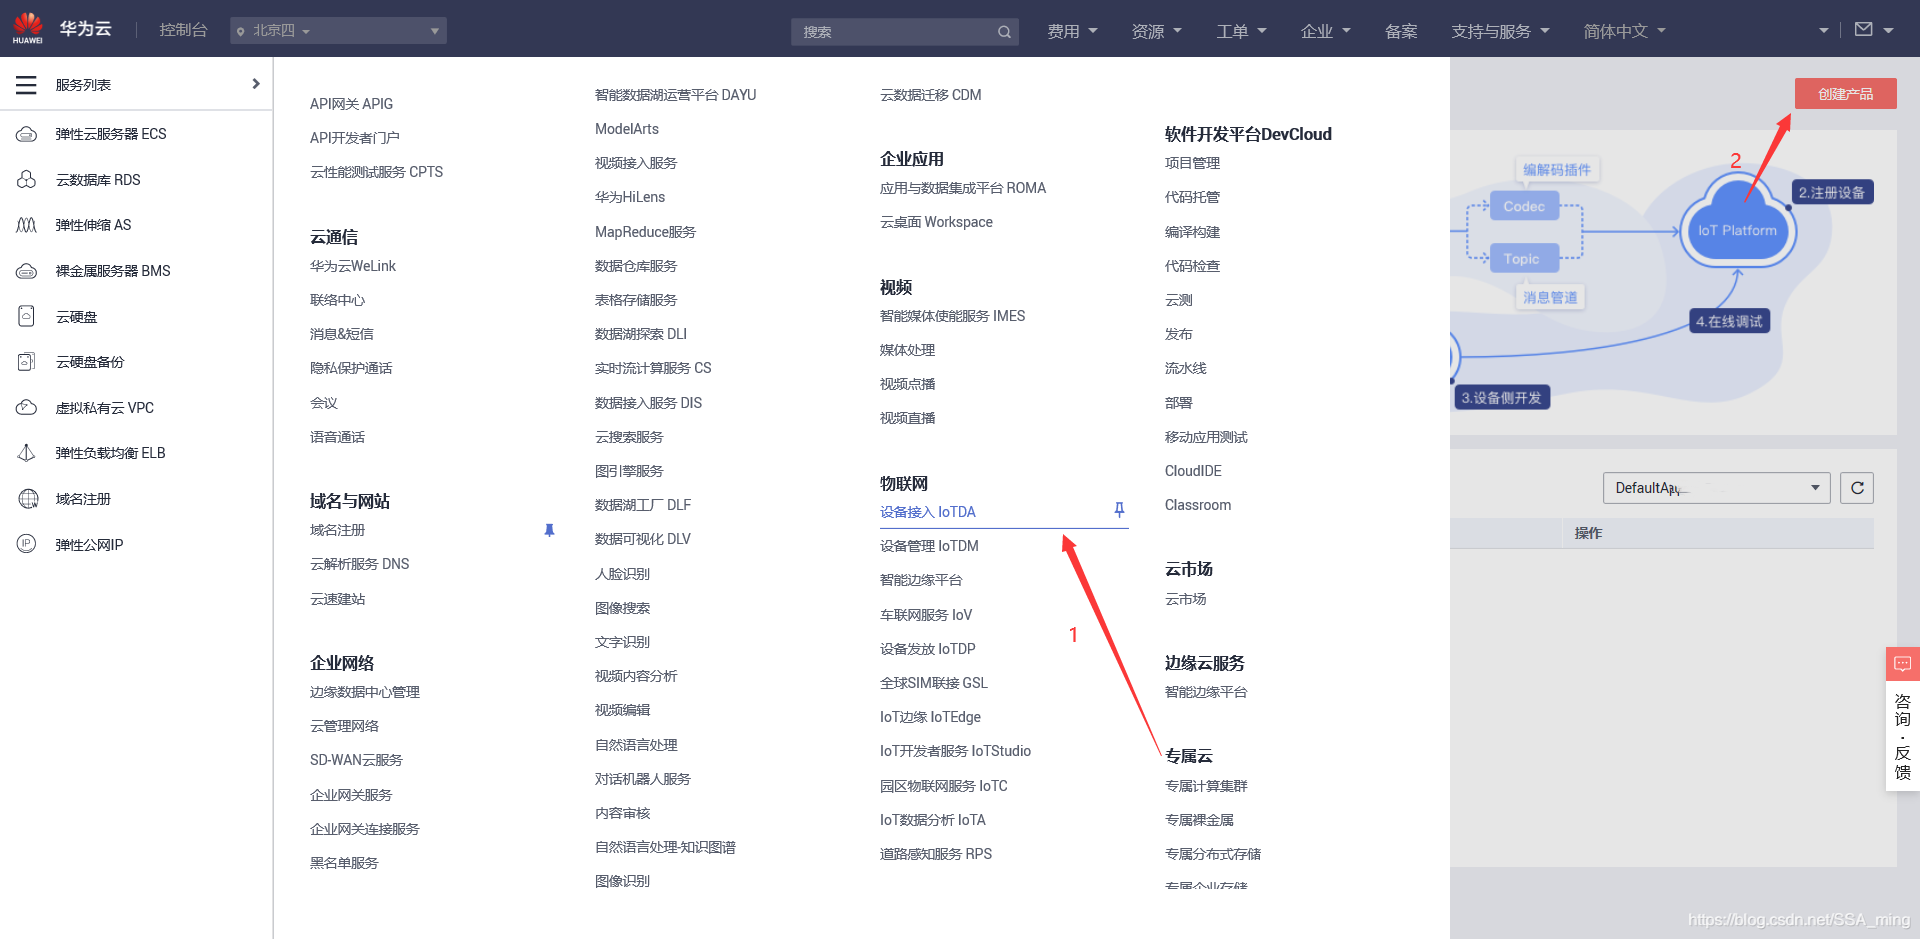1920x939 pixels.
Task: Open 设备接入 IoTDA service link
Action: click(x=927, y=512)
